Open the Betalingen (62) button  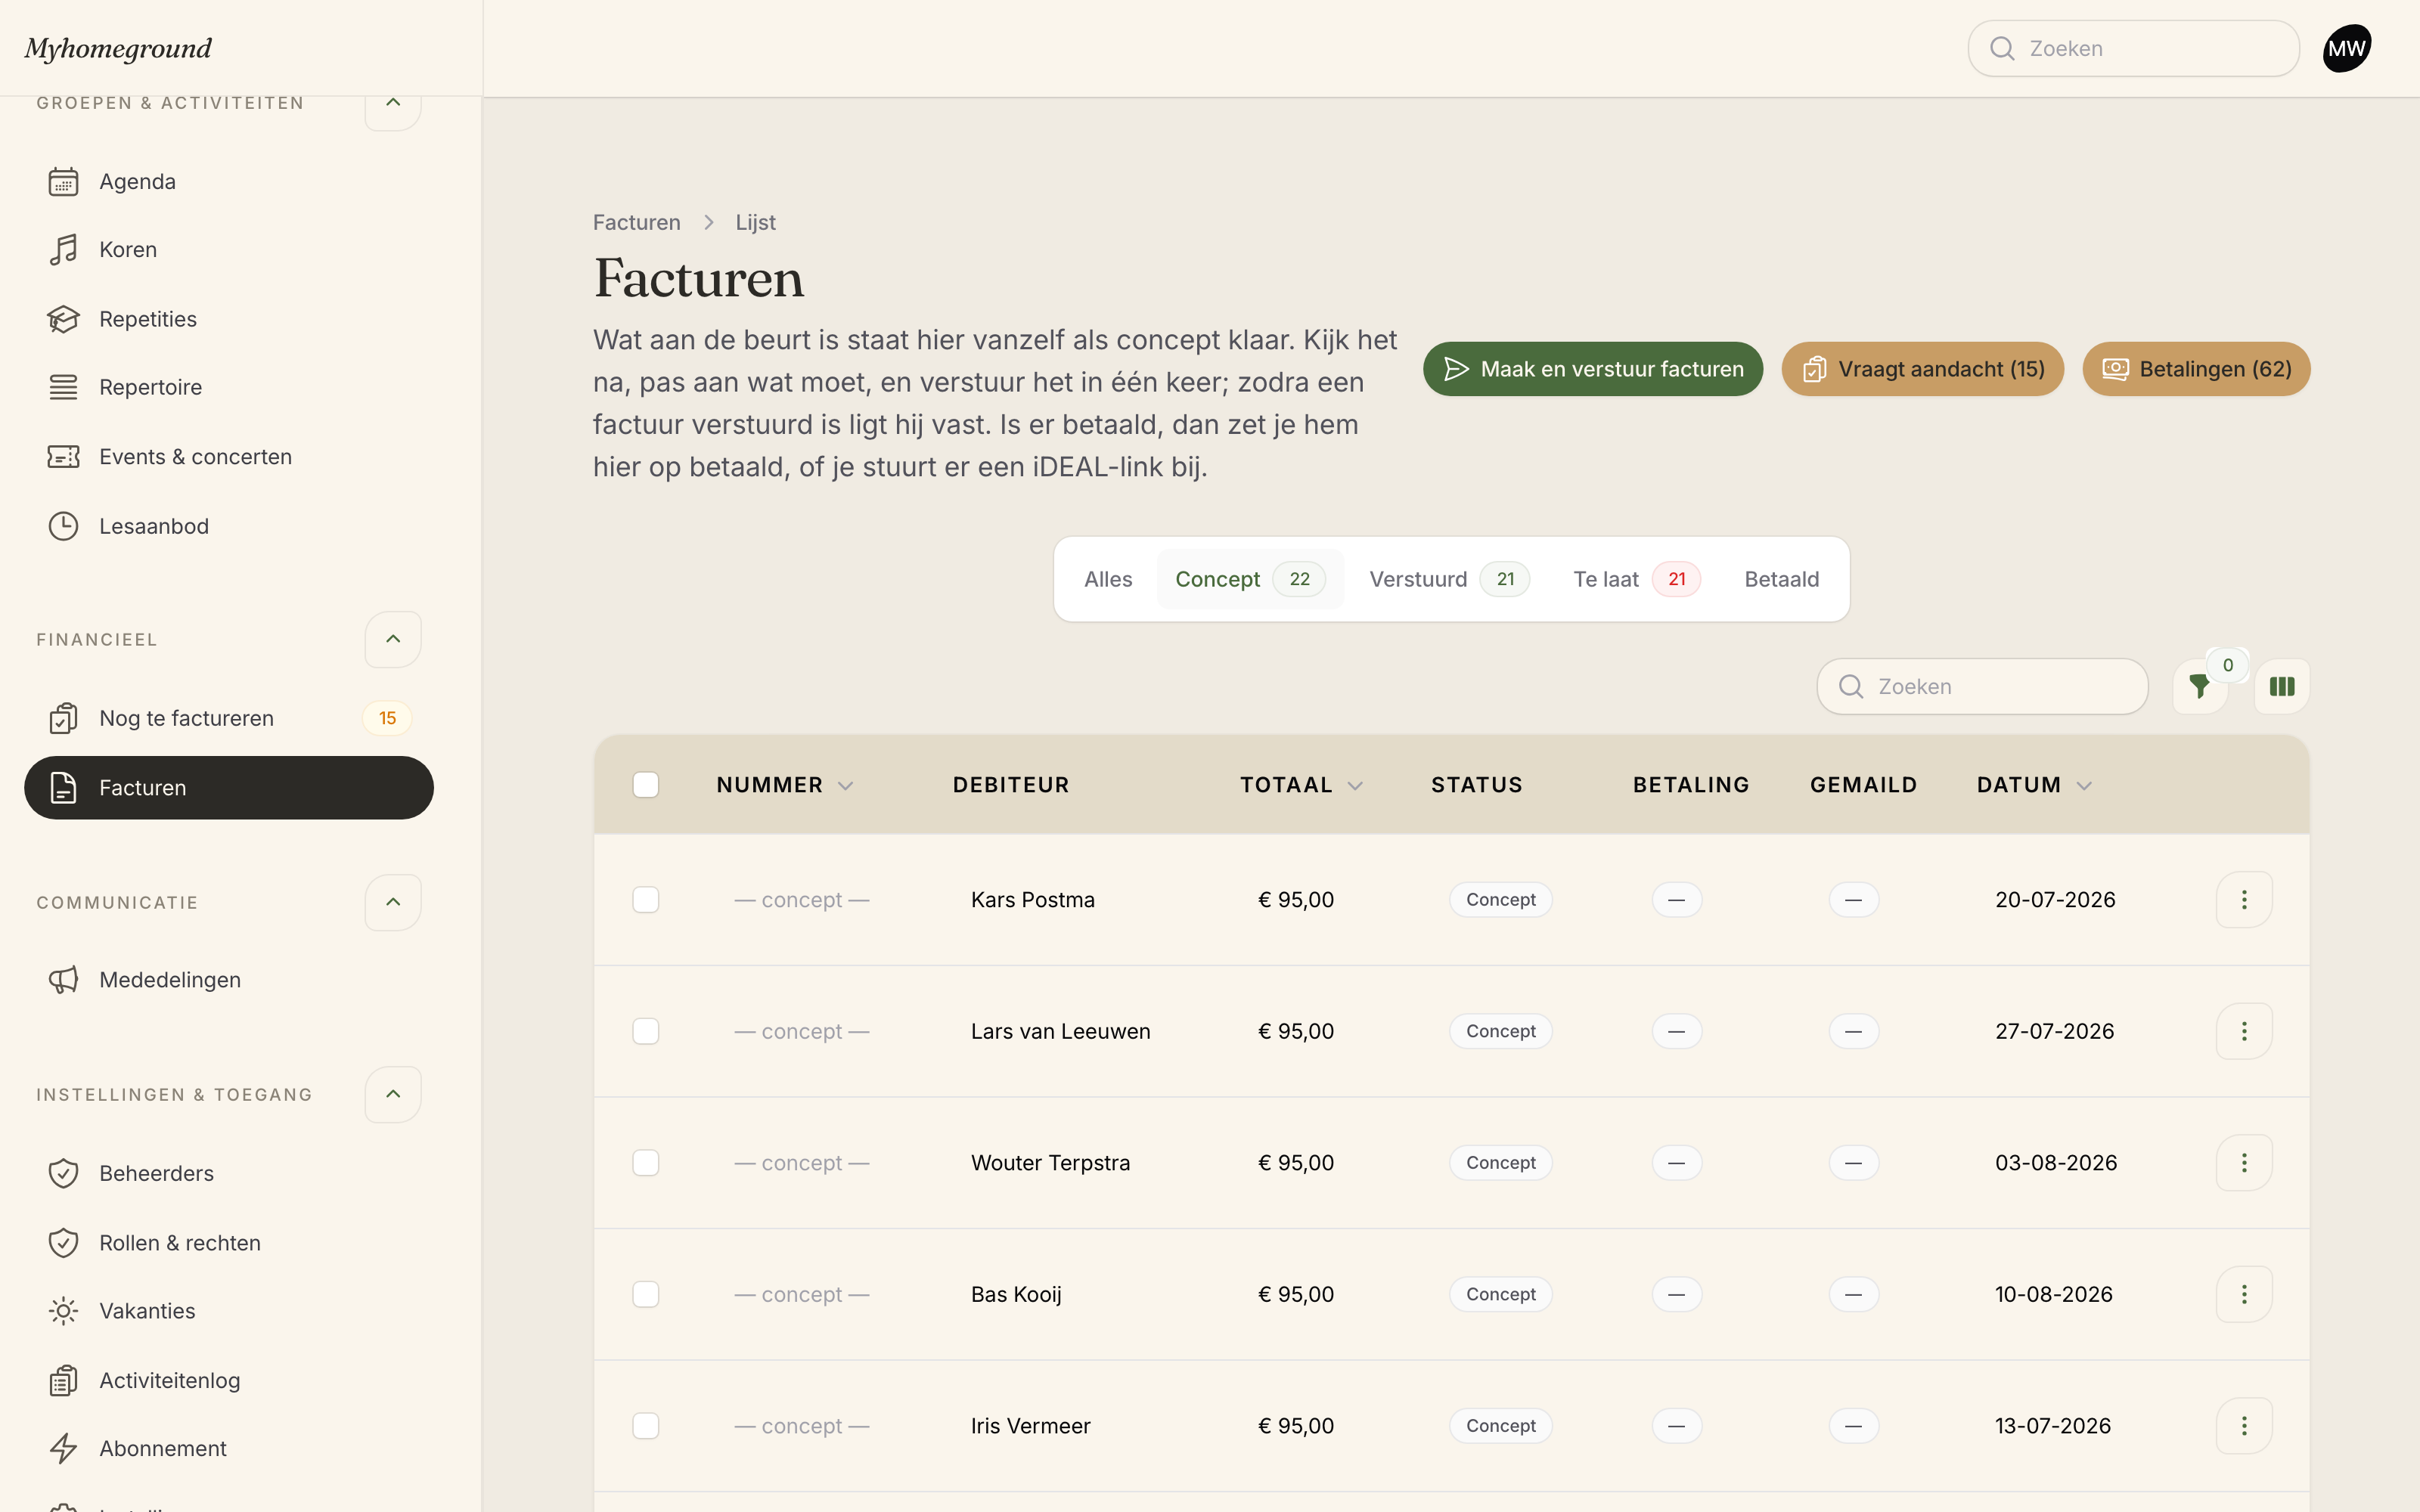(x=2196, y=369)
